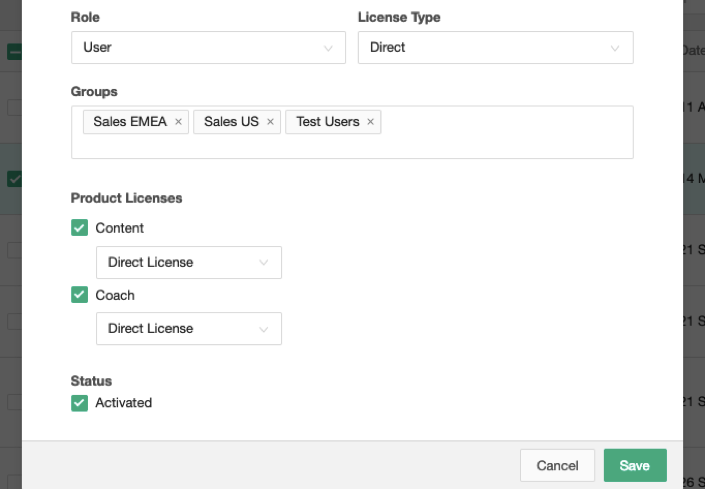
Task: Click the Coach label text
Action: click(115, 295)
